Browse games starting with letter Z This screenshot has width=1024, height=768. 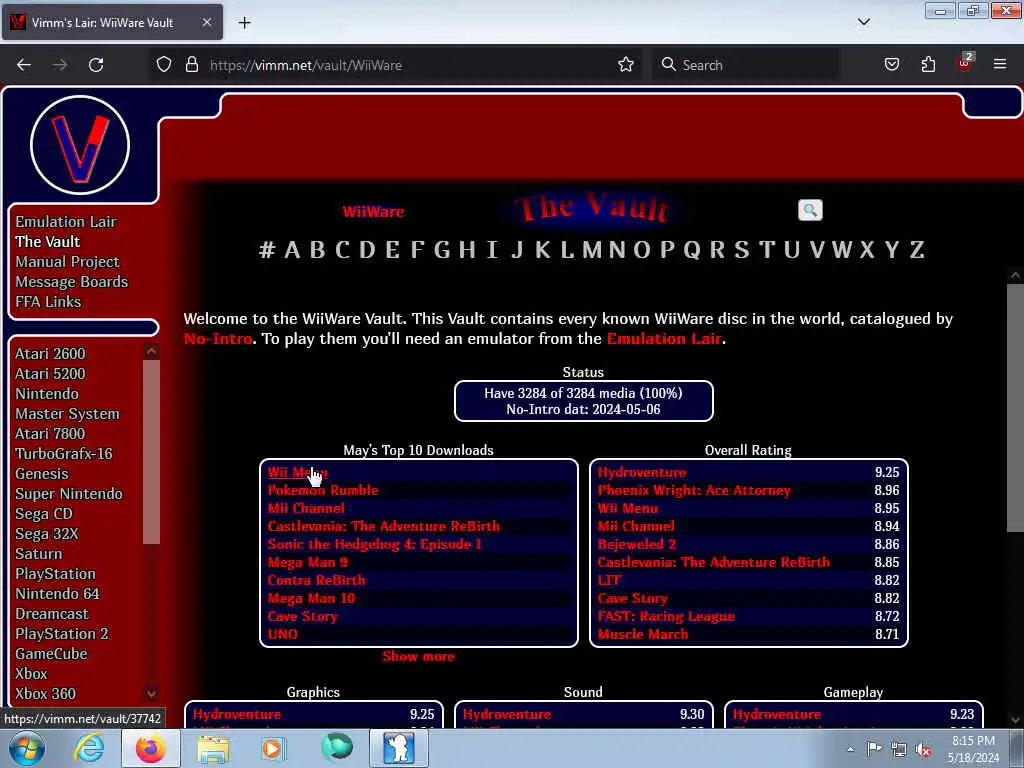point(917,249)
